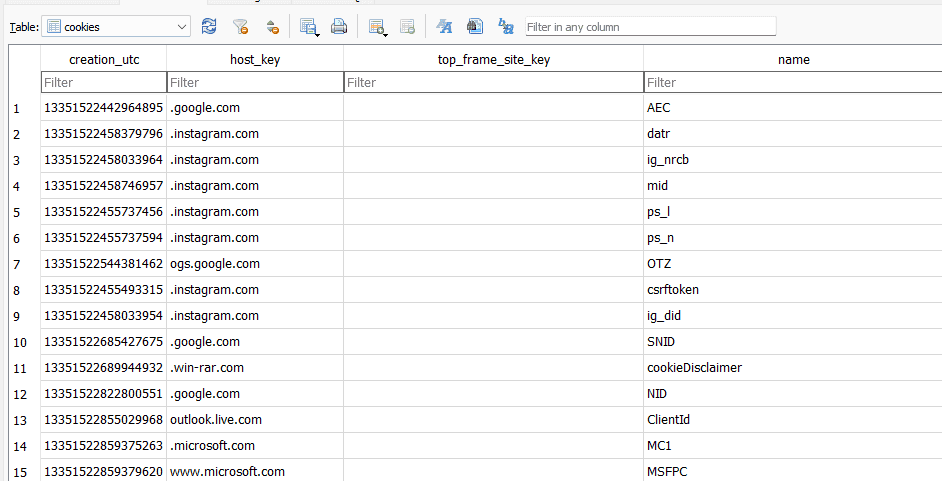Select cell 13351522458746957
The height and width of the screenshot is (481, 942).
[x=104, y=186]
